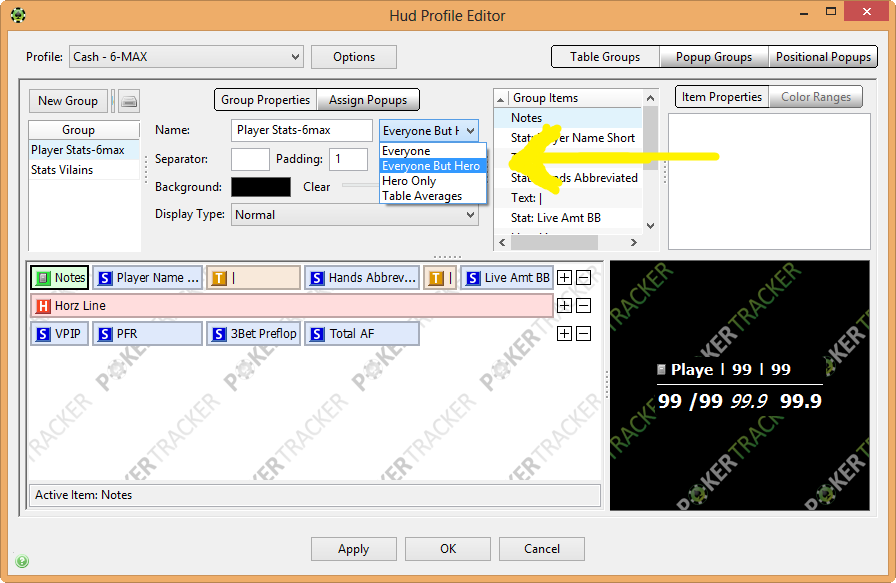Click sort arrow in Group Items header
The height and width of the screenshot is (583, 896).
[x=501, y=99]
